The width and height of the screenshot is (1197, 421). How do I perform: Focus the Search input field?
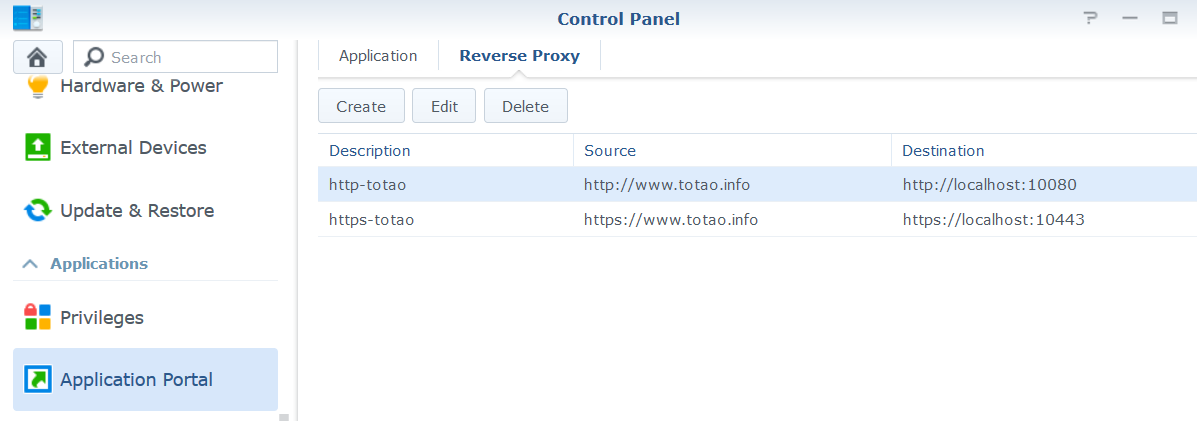coord(175,57)
